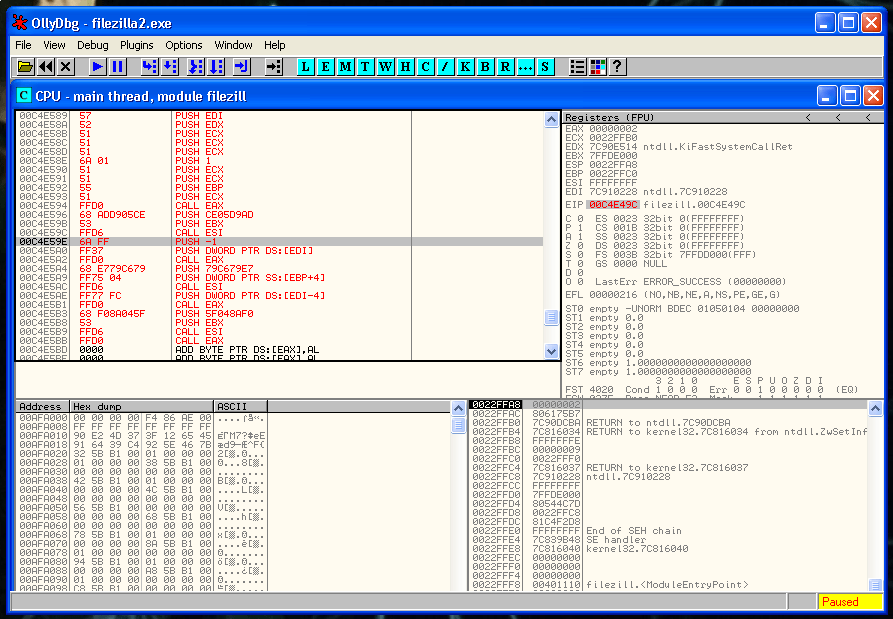Image resolution: width=893 pixels, height=619 pixels.
Task: Select the PUSH -1 instruction line
Action: (279, 241)
